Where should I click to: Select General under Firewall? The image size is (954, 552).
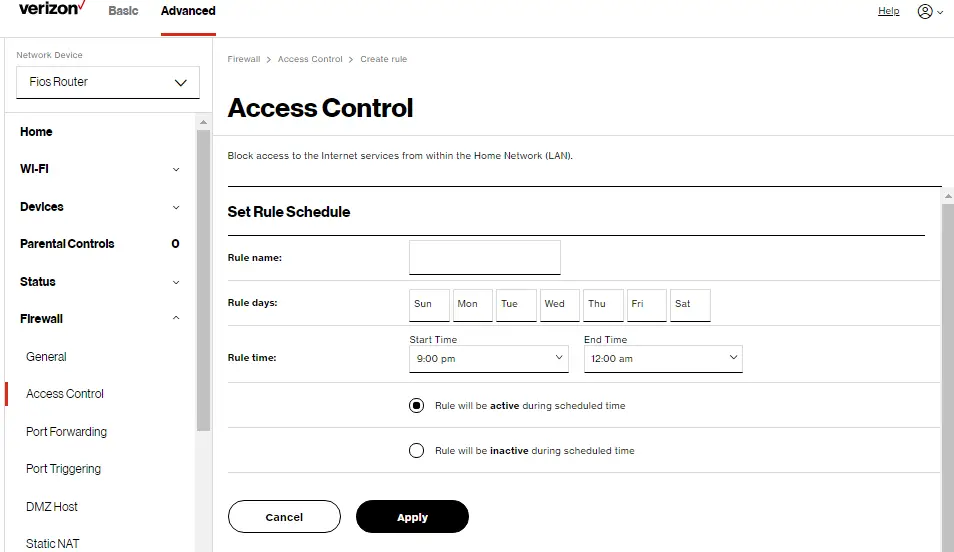point(46,357)
